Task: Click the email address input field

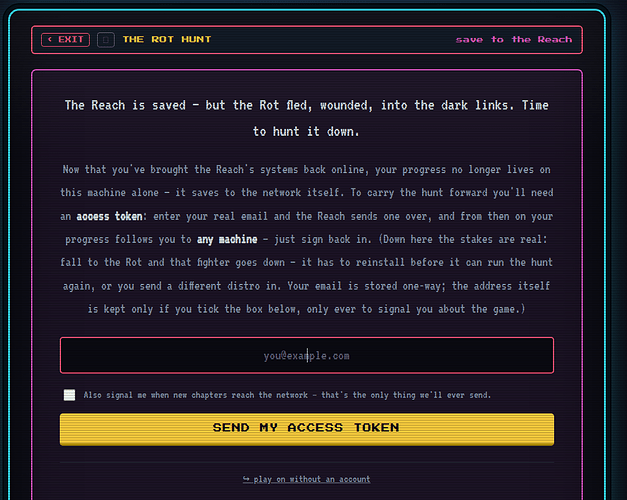Action: click(307, 355)
